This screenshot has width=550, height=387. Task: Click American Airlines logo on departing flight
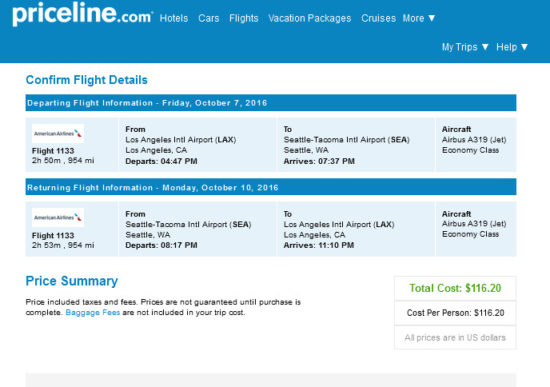tap(58, 133)
